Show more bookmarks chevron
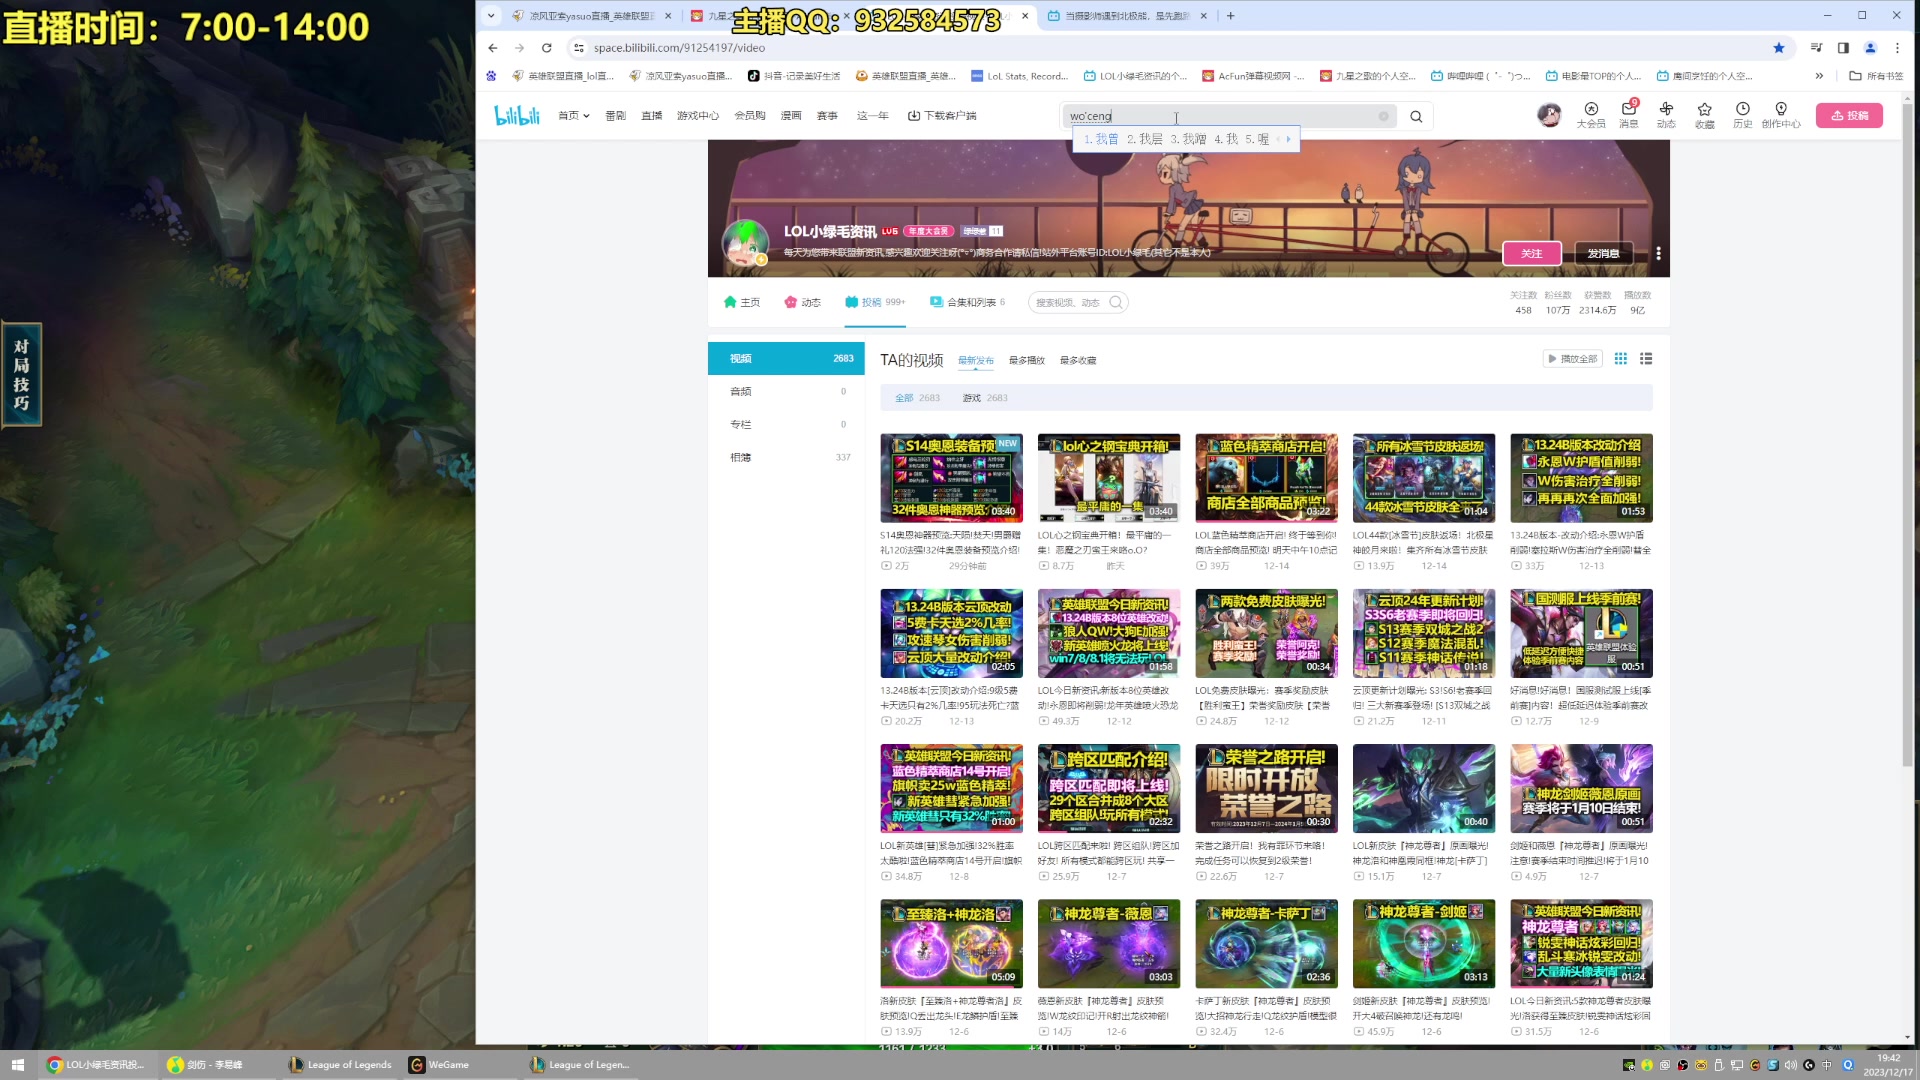Viewport: 1920px width, 1080px height. (1819, 76)
